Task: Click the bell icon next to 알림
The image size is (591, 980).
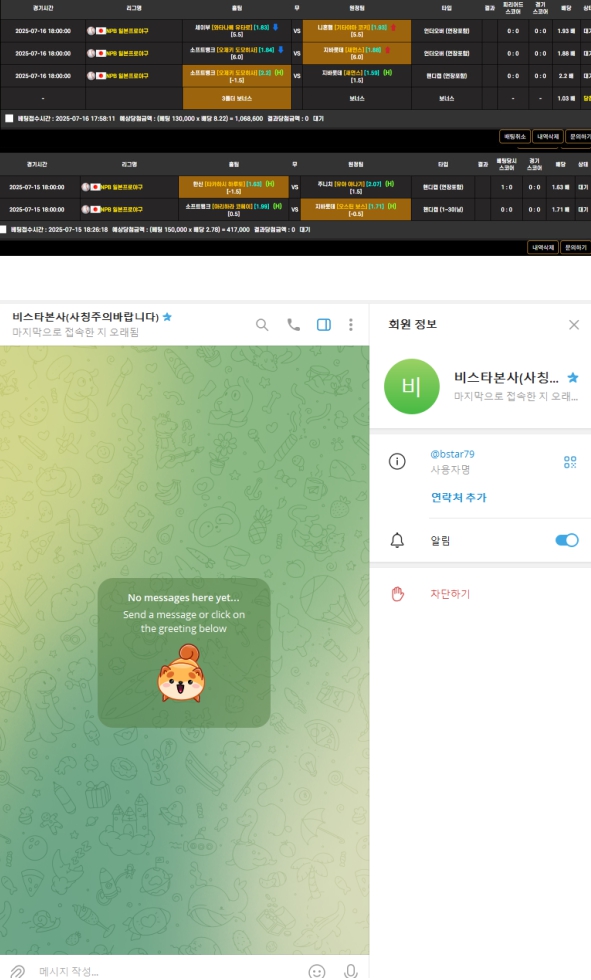Action: [x=397, y=540]
